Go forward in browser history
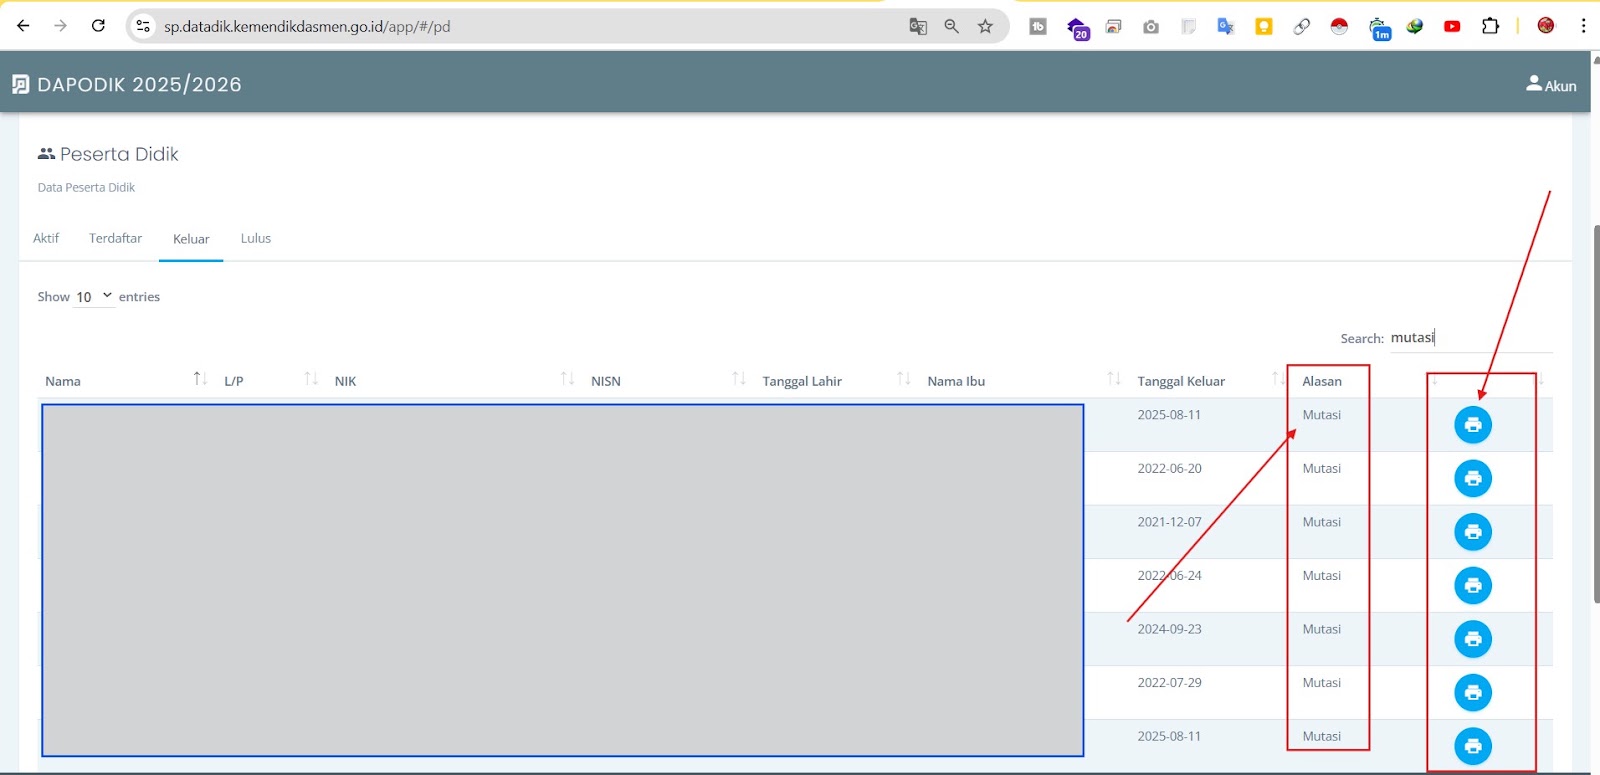 [x=61, y=26]
